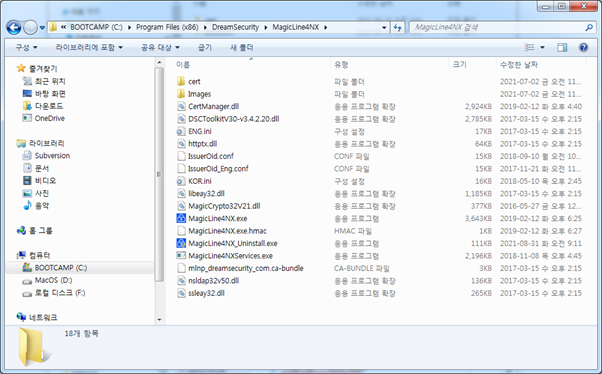This screenshot has height=374, width=602.
Task: Select the ENG.ini file icon
Action: click(181, 131)
